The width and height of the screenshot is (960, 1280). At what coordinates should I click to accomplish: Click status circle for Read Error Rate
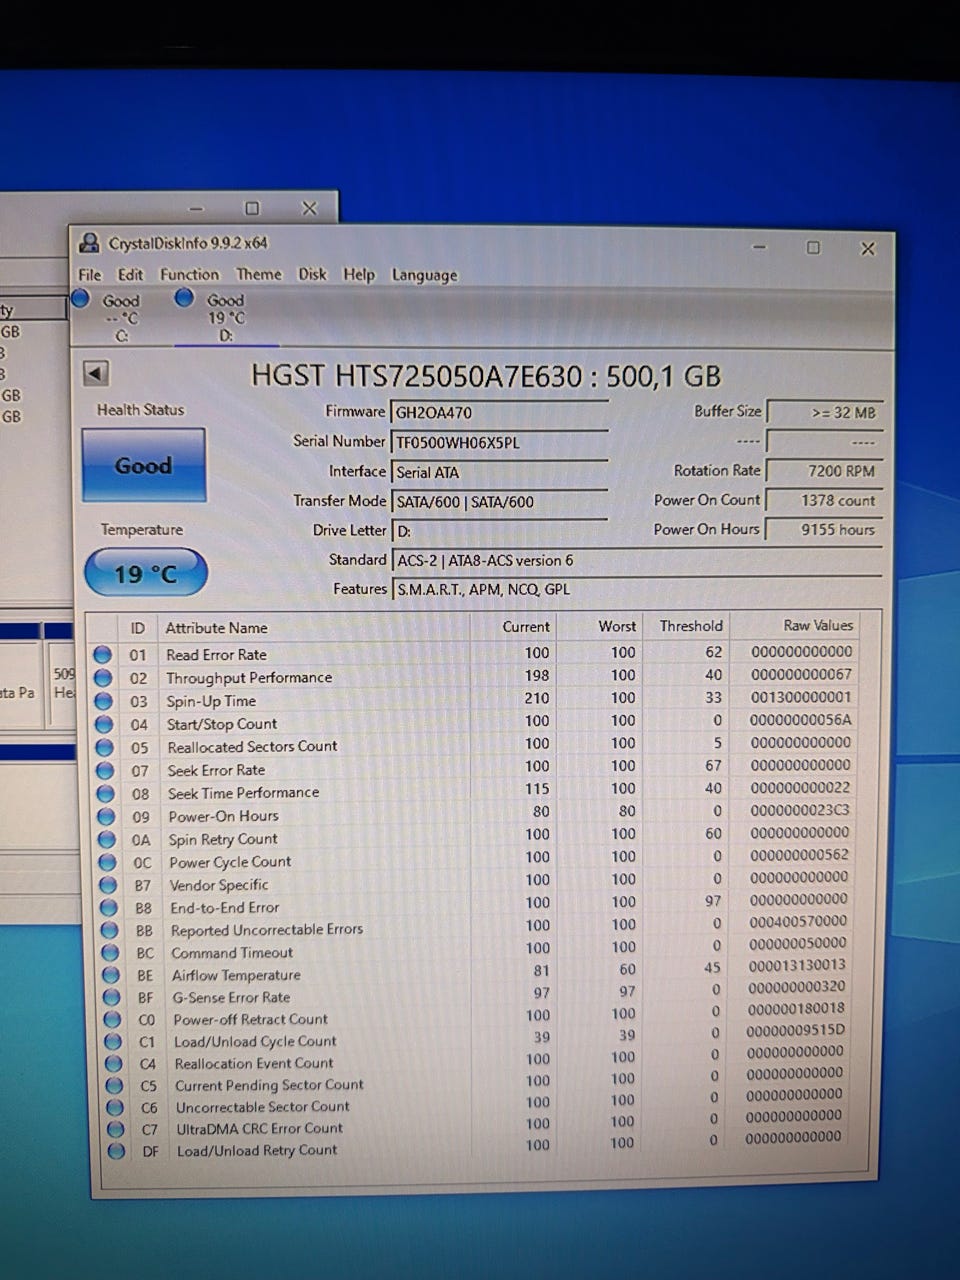click(102, 655)
